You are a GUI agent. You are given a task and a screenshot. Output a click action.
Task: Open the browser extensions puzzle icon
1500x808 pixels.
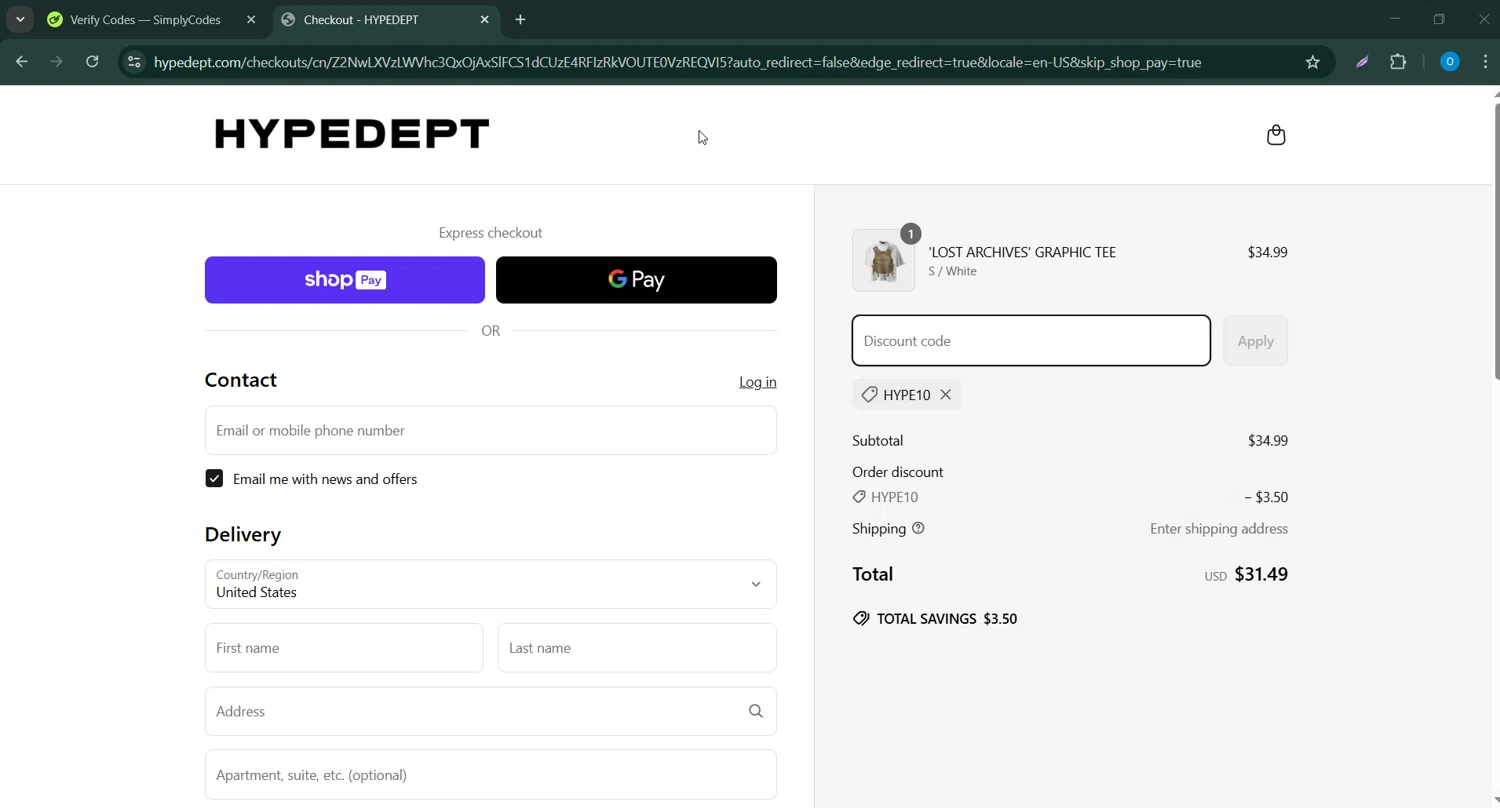coord(1398,62)
